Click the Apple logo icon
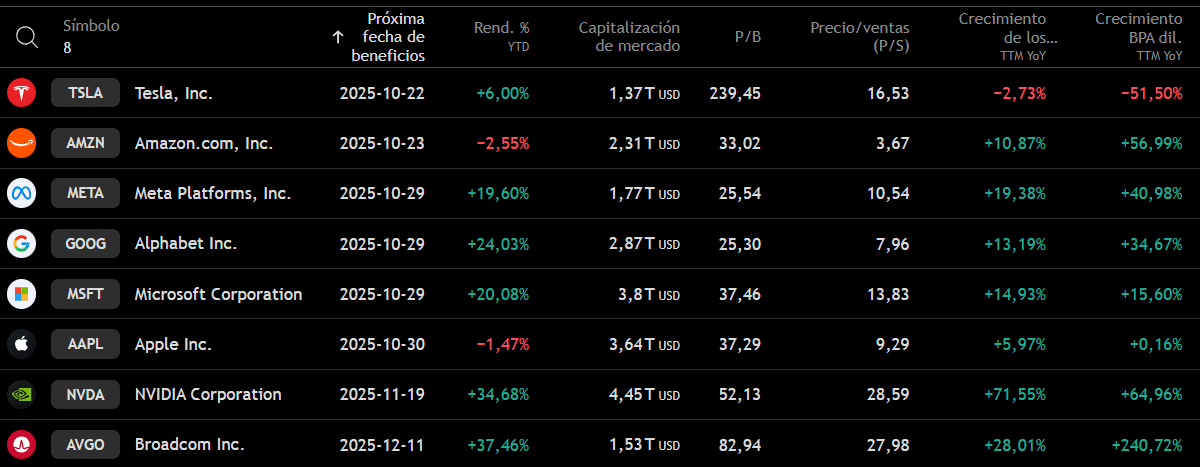 point(21,344)
